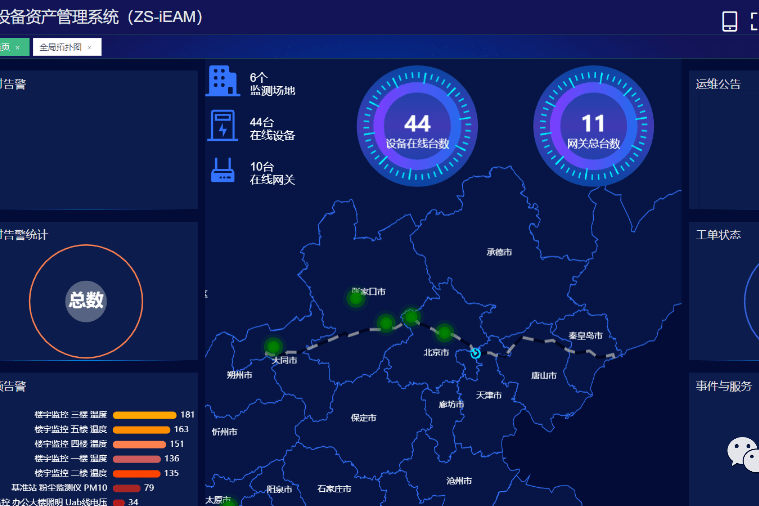Click the router icon for 在线网关
The width and height of the screenshot is (759, 506).
pos(222,171)
